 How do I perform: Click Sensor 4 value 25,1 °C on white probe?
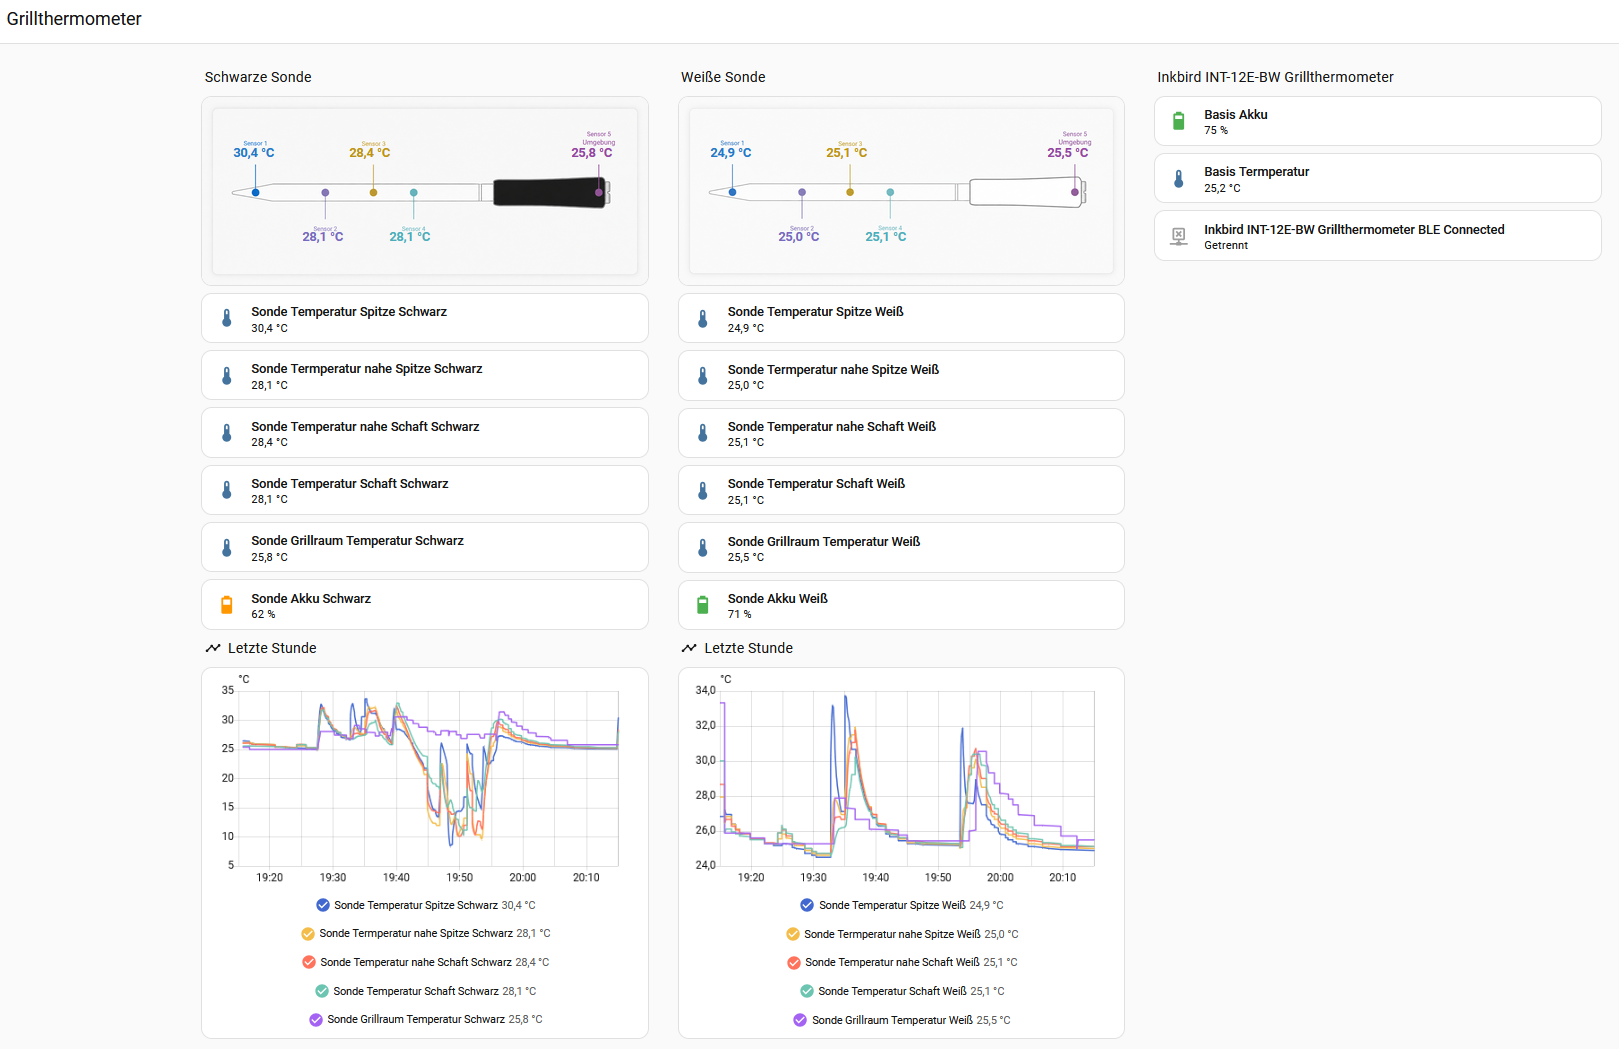pos(885,237)
